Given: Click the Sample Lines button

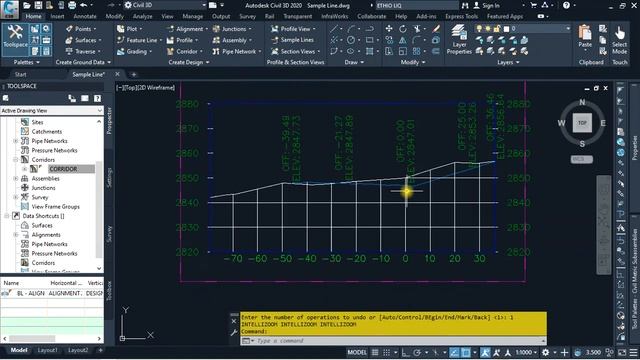Looking at the screenshot, I should click(293, 40).
